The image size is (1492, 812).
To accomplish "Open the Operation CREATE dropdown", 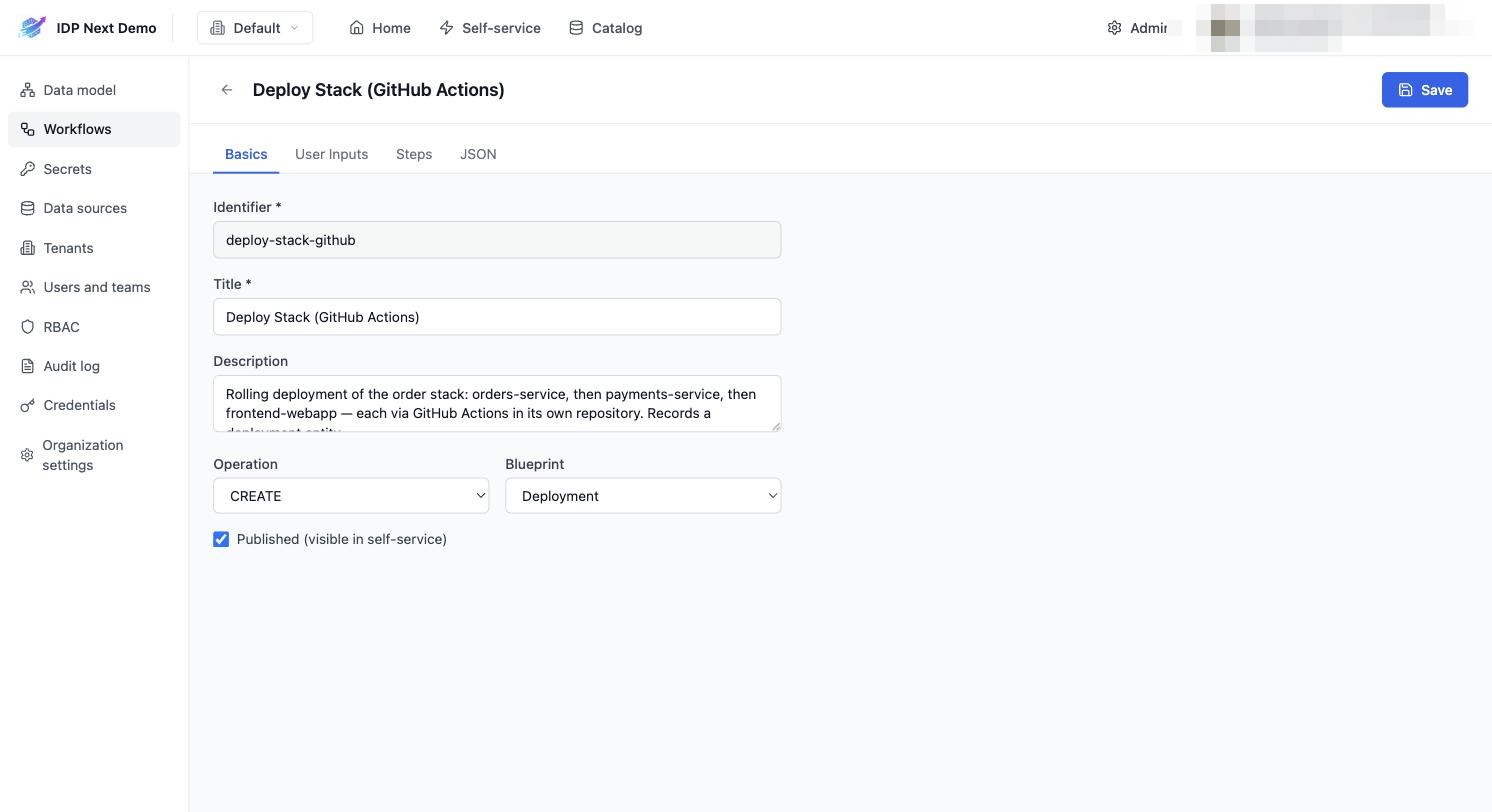I will coord(351,496).
